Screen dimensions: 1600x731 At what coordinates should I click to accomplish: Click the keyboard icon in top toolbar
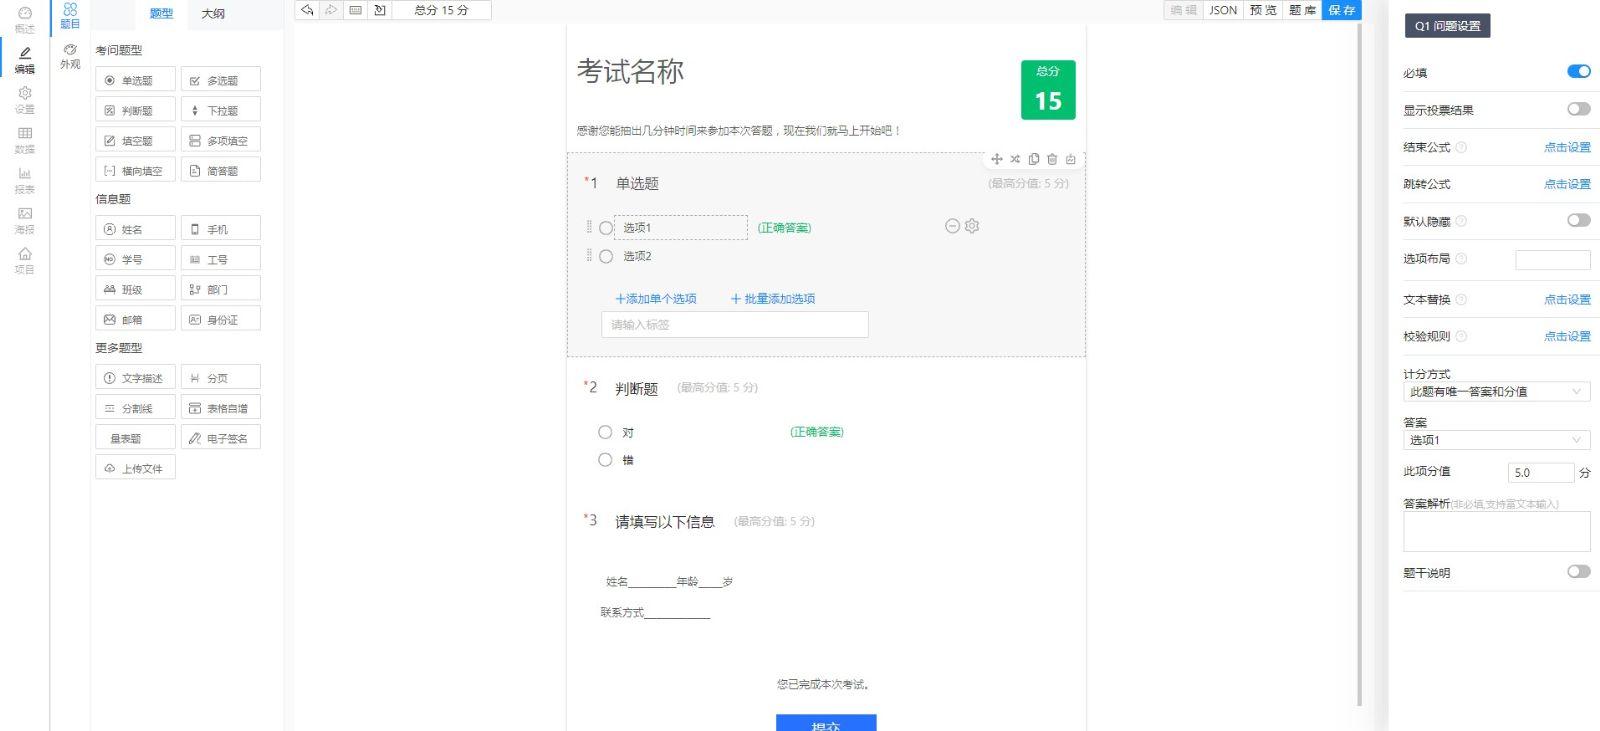coord(355,10)
